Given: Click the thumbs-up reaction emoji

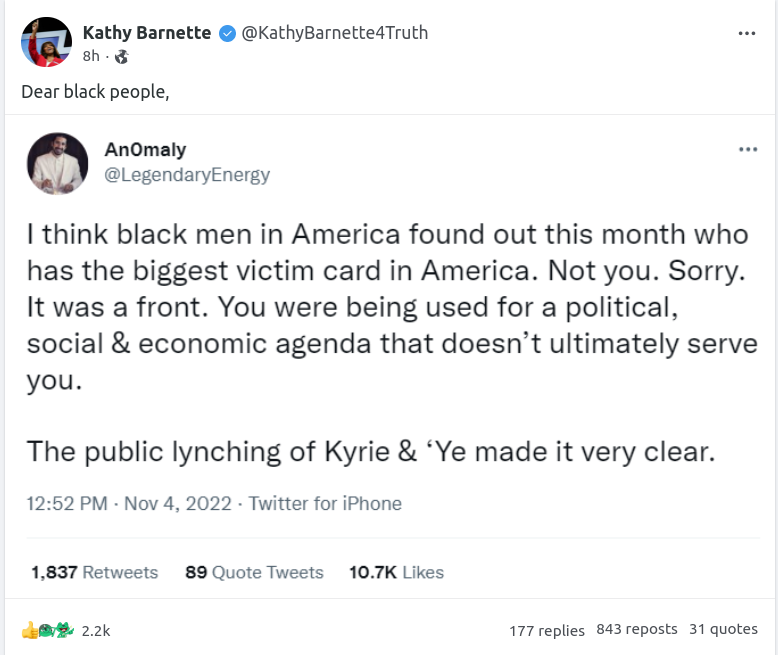Looking at the screenshot, I should tap(30, 630).
